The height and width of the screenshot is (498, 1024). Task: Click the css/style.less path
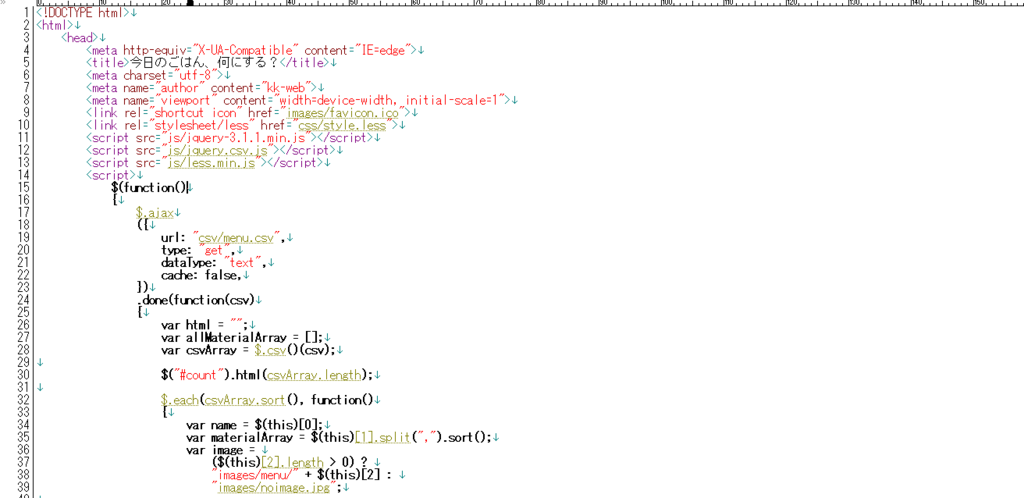pyautogui.click(x=342, y=125)
